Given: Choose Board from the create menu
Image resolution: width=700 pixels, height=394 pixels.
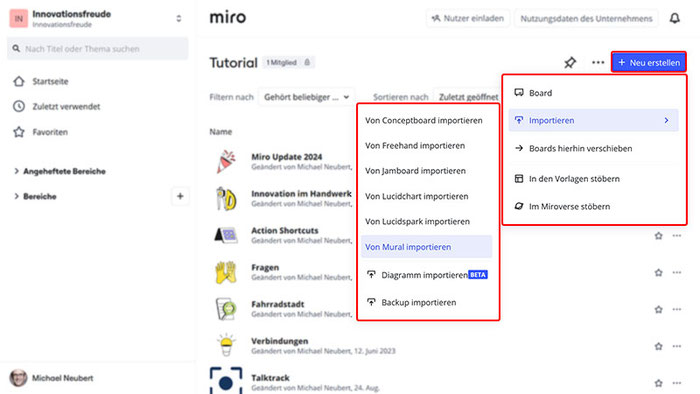Looking at the screenshot, I should pos(593,93).
